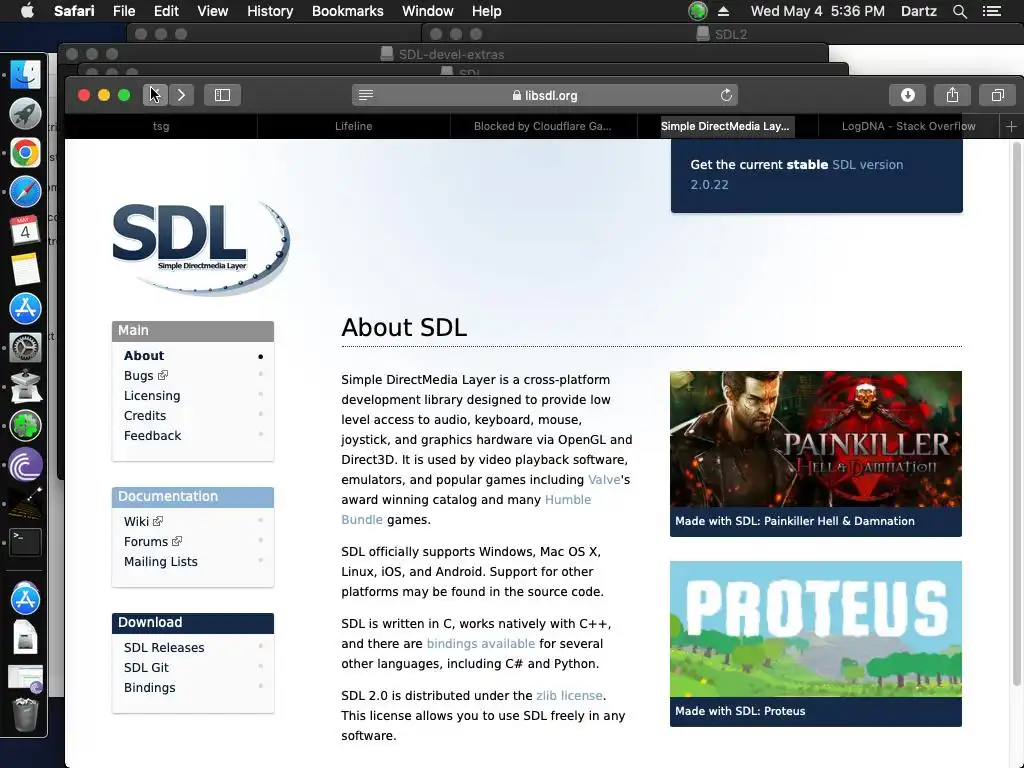Go forward with the Safari forward arrow
Screen dimensions: 1024x768
tap(182, 95)
